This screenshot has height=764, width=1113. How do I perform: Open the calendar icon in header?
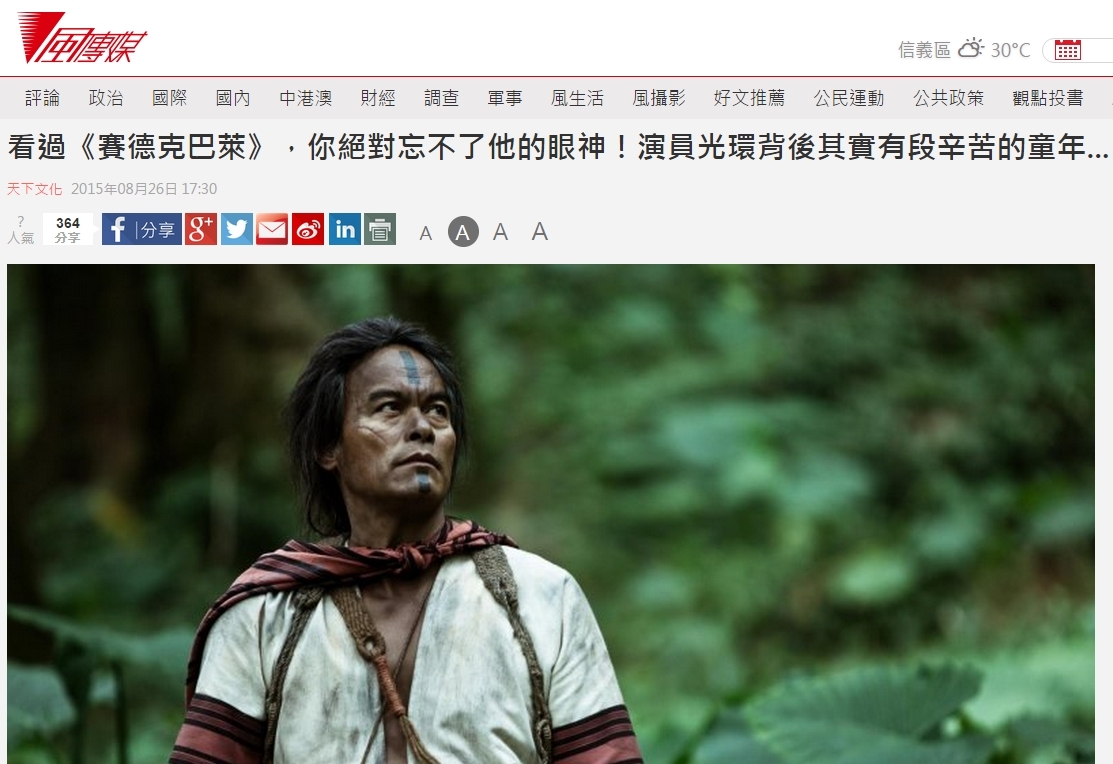click(x=1068, y=50)
